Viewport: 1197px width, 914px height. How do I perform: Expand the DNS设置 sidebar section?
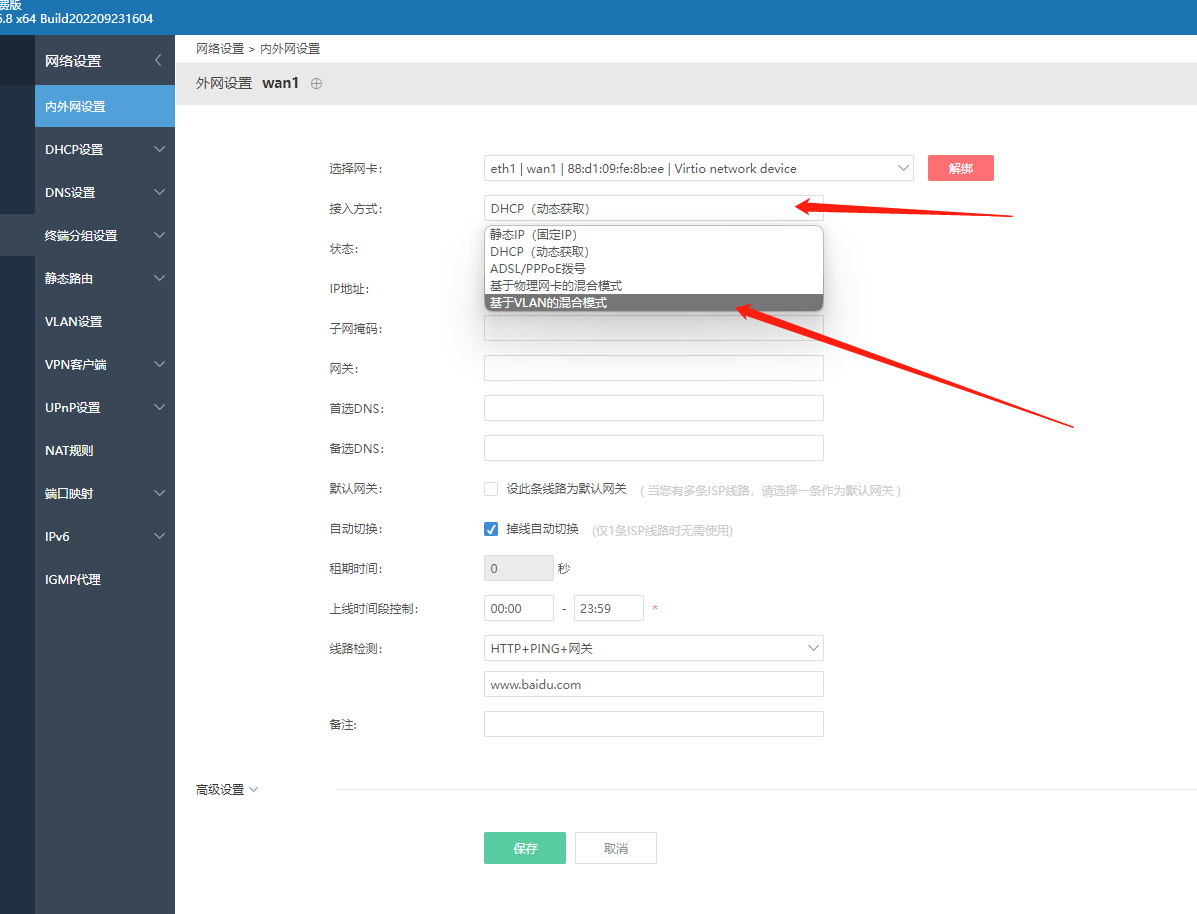[x=105, y=192]
